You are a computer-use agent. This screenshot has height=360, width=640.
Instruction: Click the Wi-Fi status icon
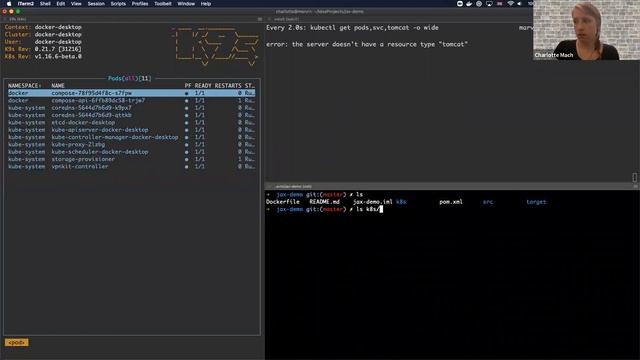(510, 4)
